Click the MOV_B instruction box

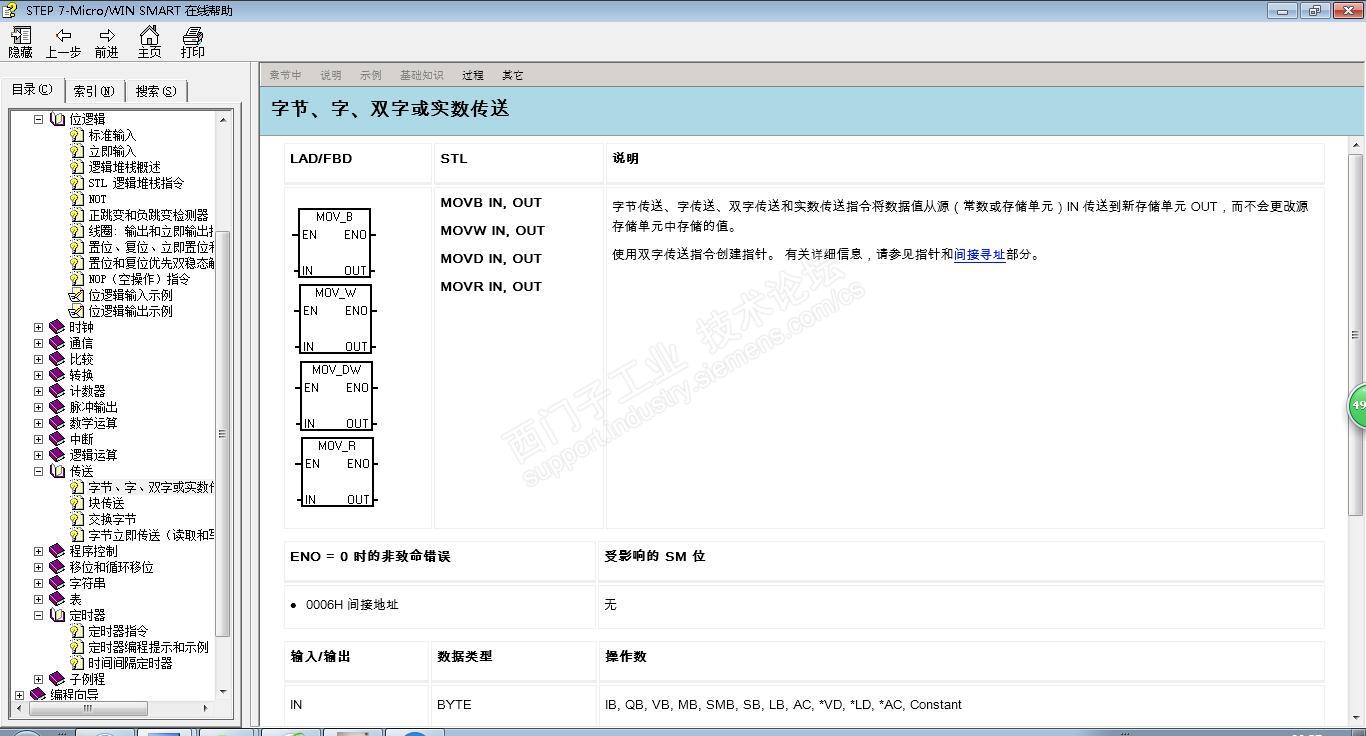[x=335, y=243]
